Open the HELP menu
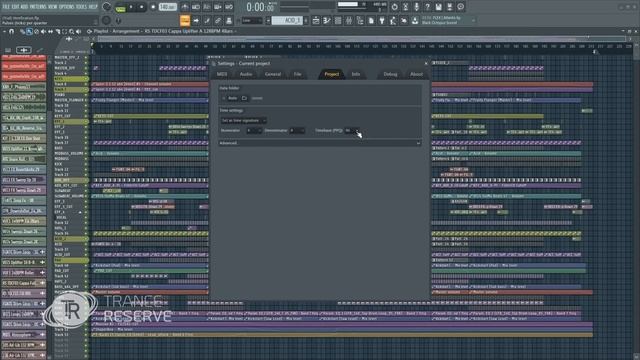 point(93,7)
